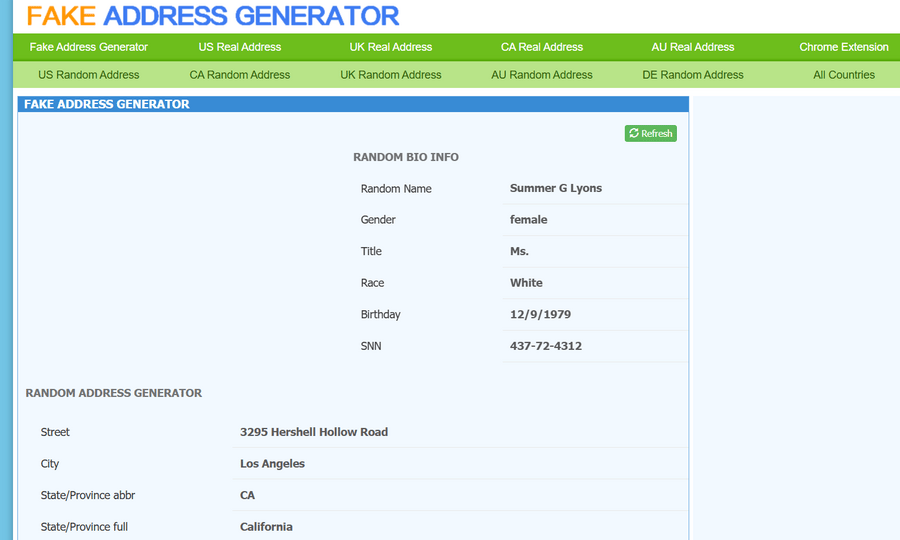Open CA Random Address link
The height and width of the screenshot is (540, 900).
point(240,75)
